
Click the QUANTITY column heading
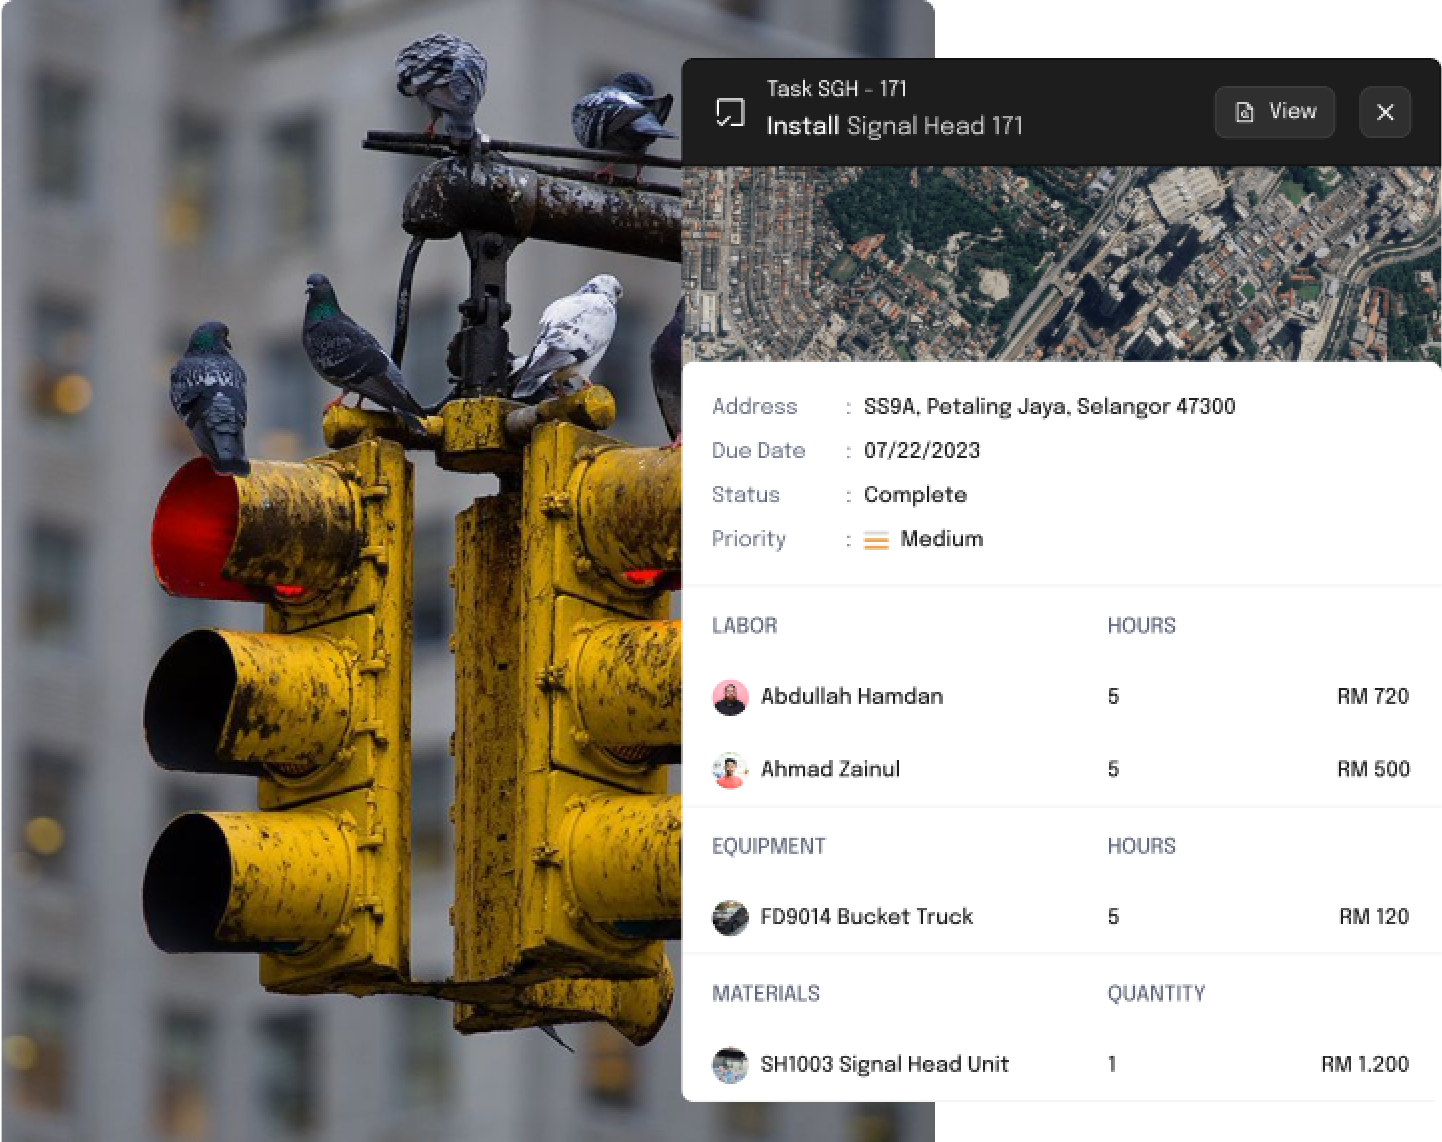click(1156, 994)
